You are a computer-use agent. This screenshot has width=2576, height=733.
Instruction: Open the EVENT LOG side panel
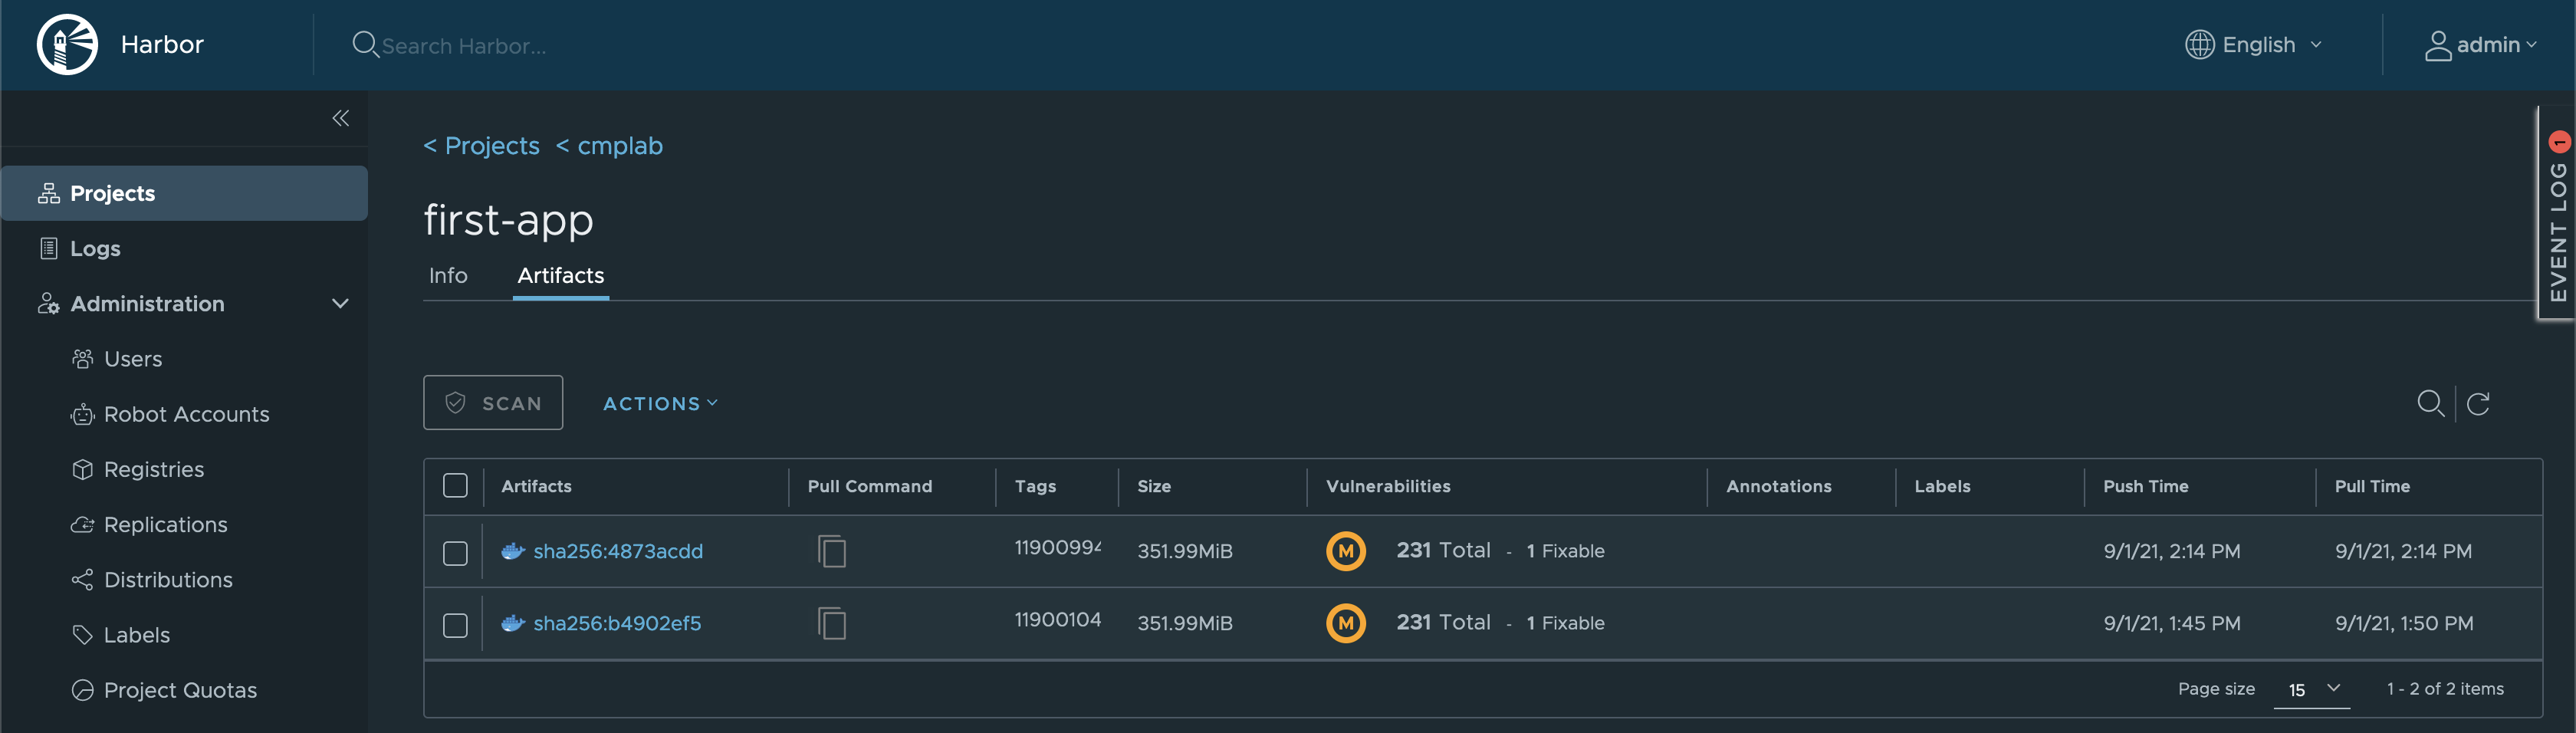click(2557, 213)
